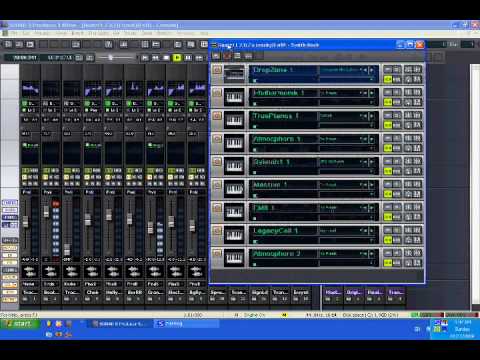Screen dimensions: 480x360
Task: Click the time display left of the tempo slider
Action: point(38,58)
